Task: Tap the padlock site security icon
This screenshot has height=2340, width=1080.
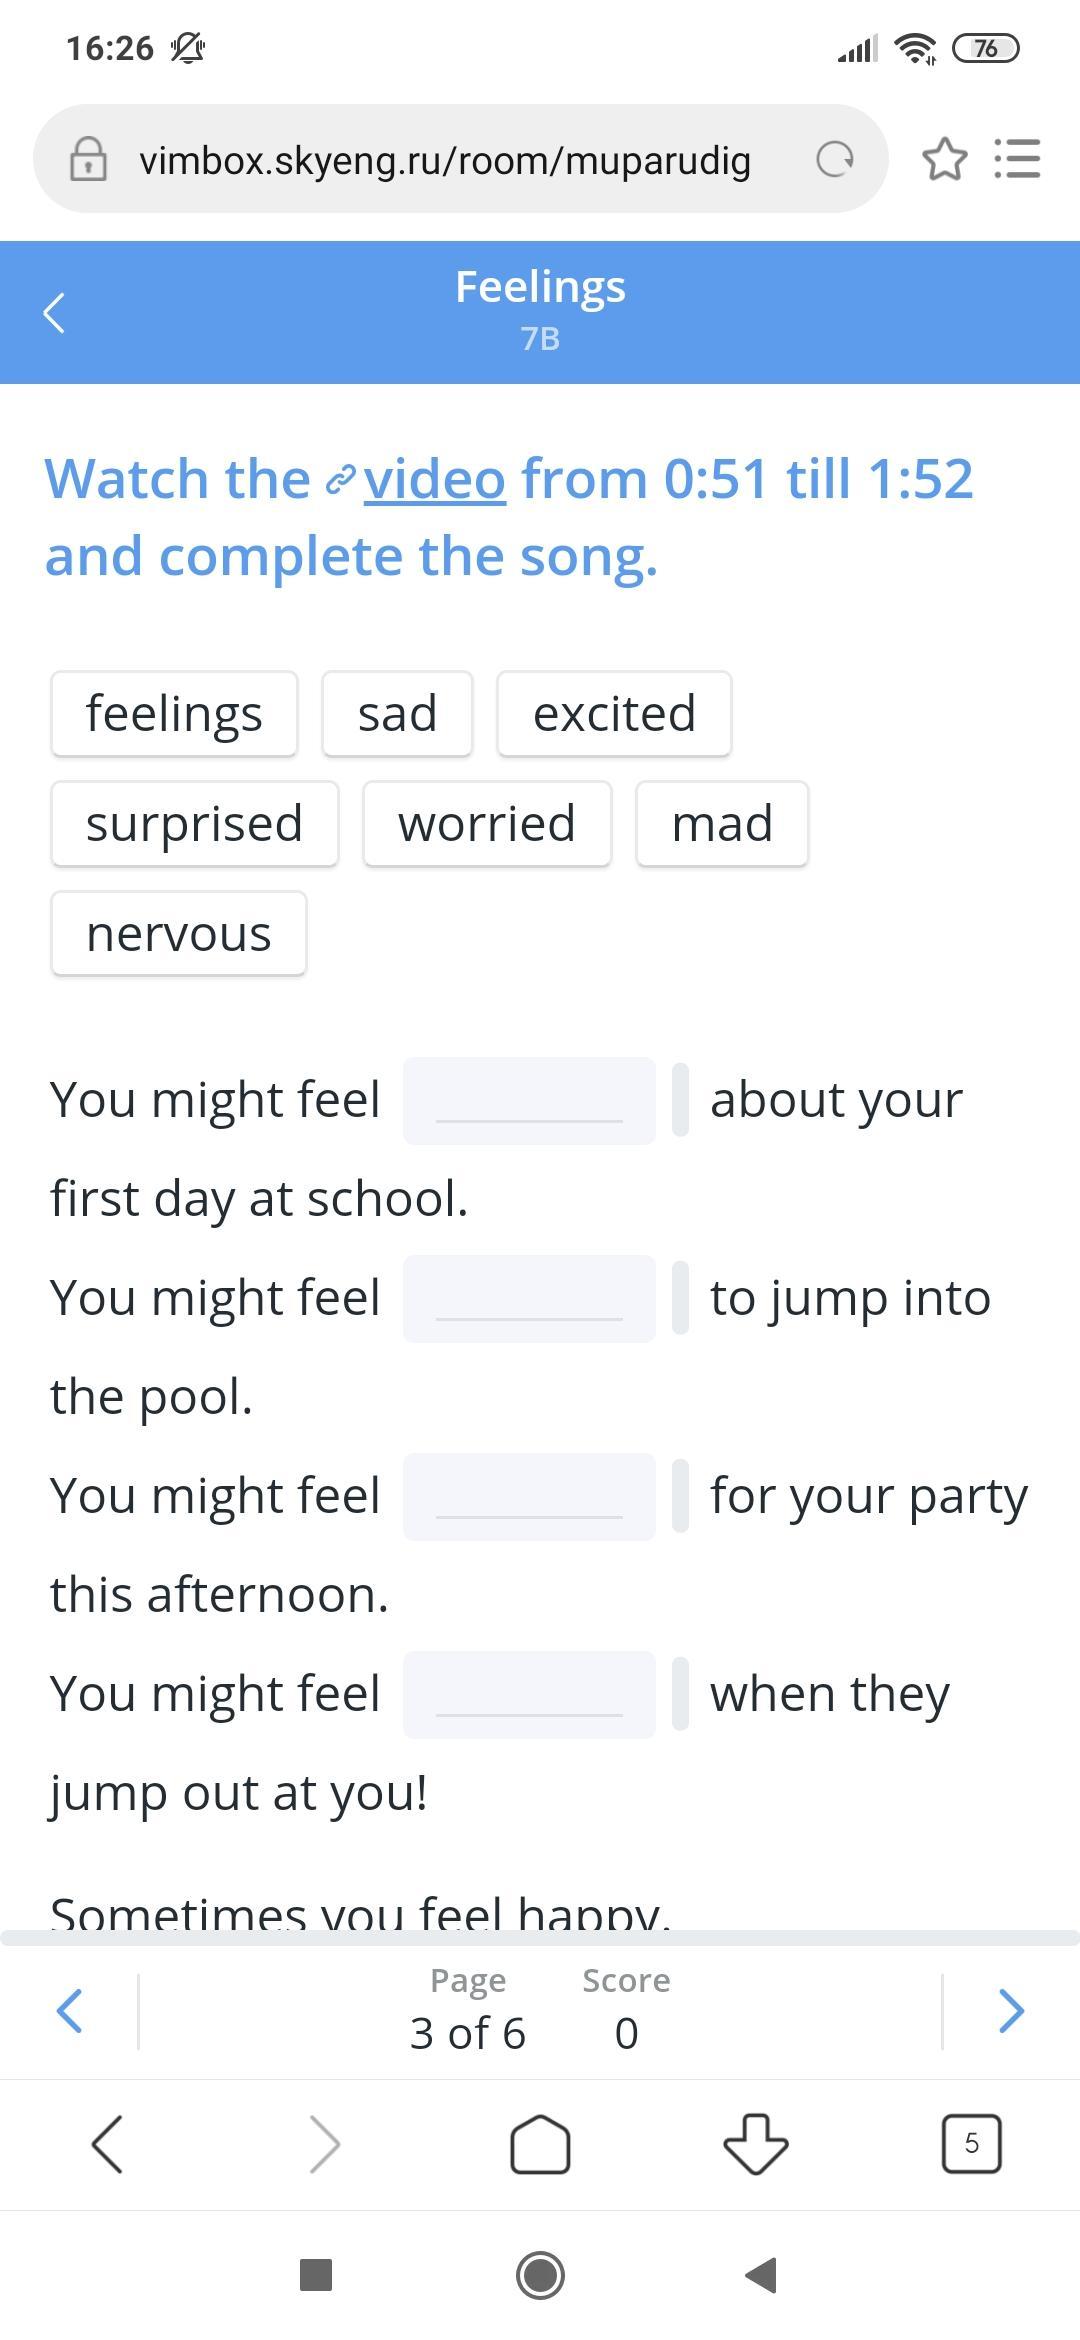Action: click(x=88, y=159)
